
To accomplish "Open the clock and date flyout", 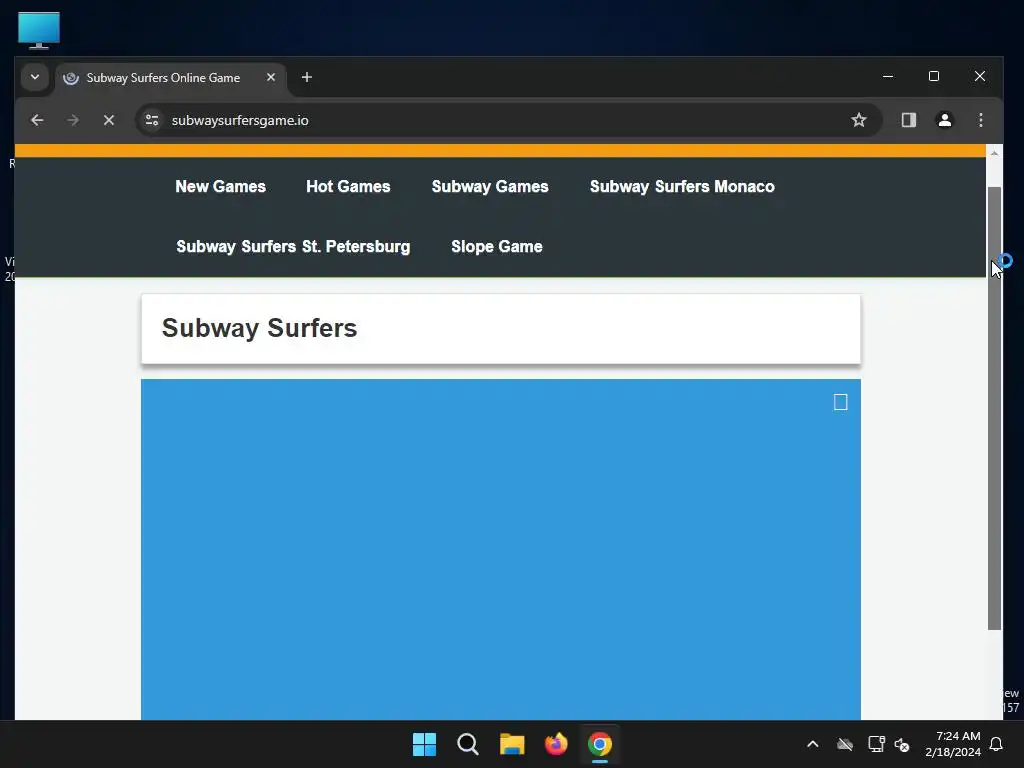I will click(x=953, y=744).
